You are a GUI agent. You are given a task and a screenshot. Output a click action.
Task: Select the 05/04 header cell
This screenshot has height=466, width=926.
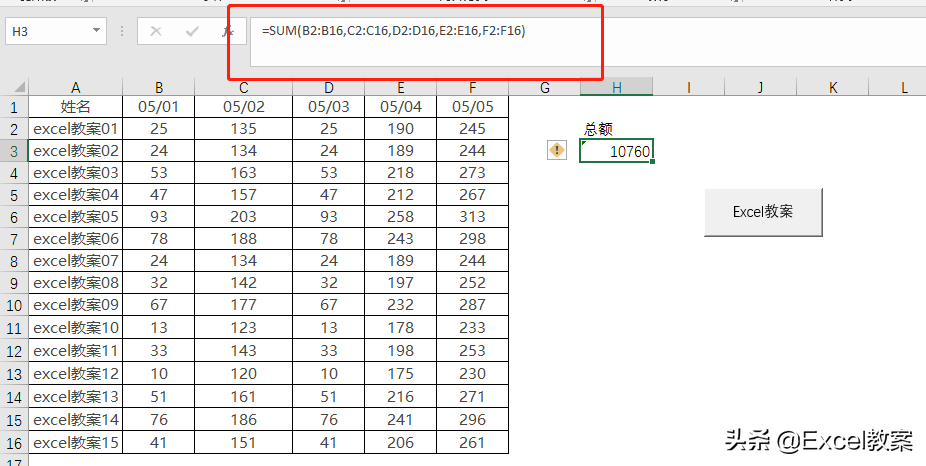click(x=400, y=107)
